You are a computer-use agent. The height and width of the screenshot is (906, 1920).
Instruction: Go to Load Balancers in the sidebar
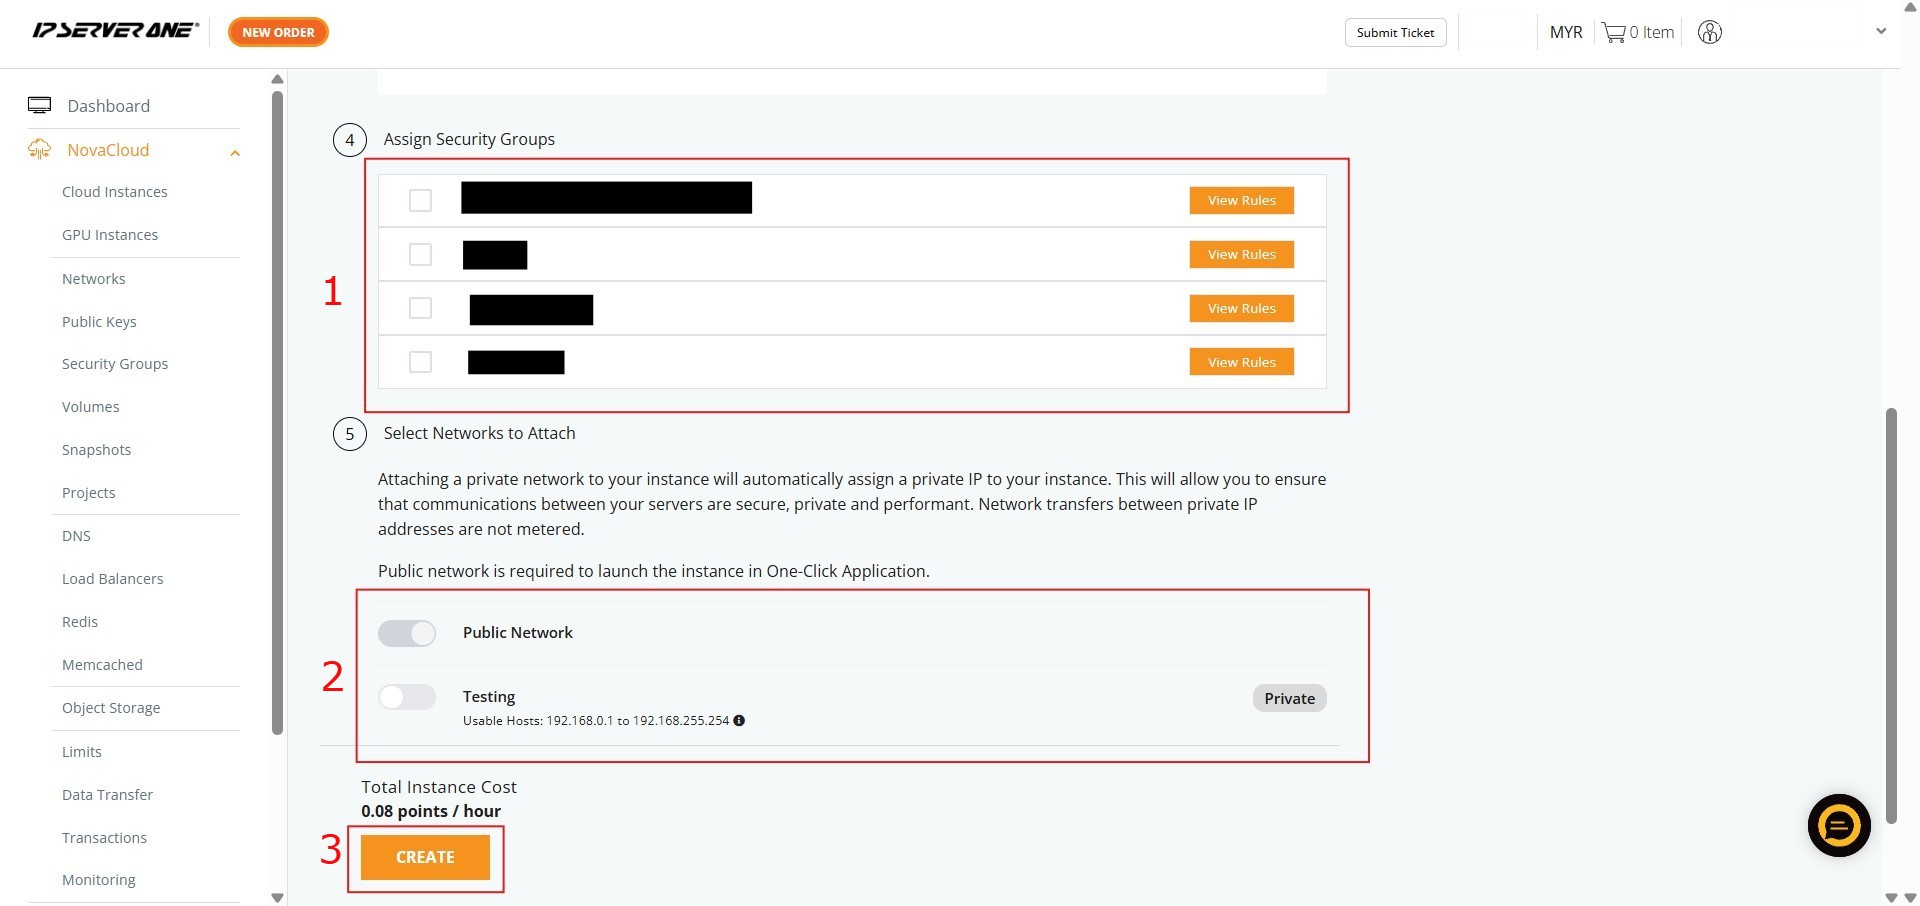[x=112, y=579]
